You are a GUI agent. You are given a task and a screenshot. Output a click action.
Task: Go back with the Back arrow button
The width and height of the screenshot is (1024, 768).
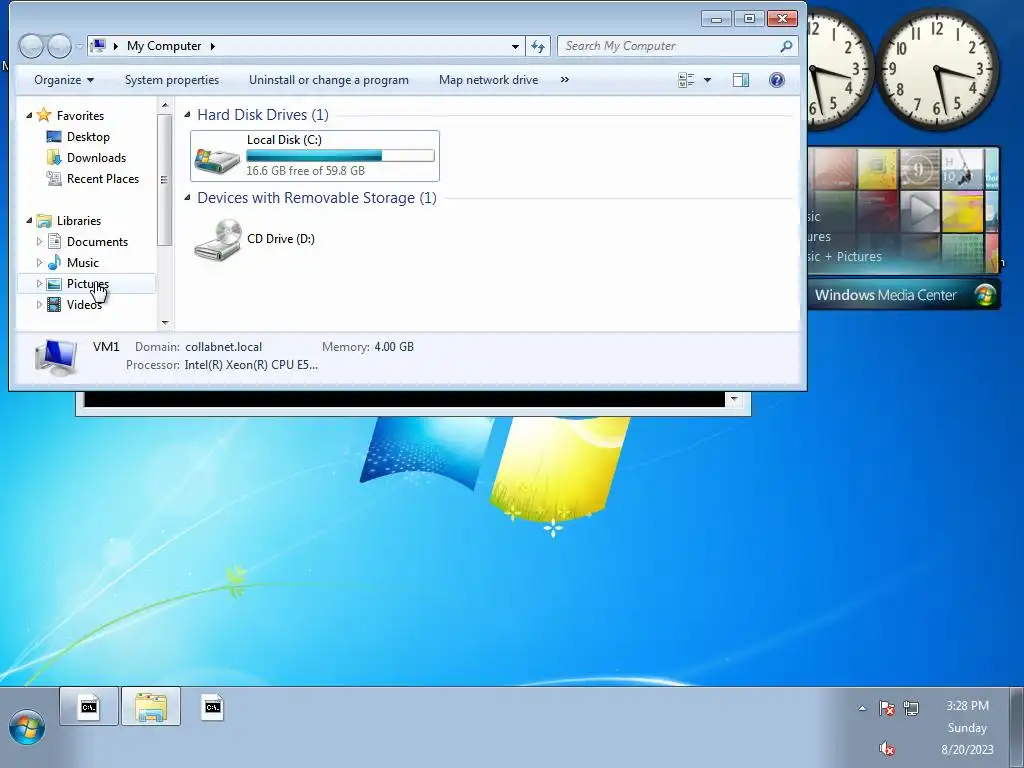(x=31, y=46)
